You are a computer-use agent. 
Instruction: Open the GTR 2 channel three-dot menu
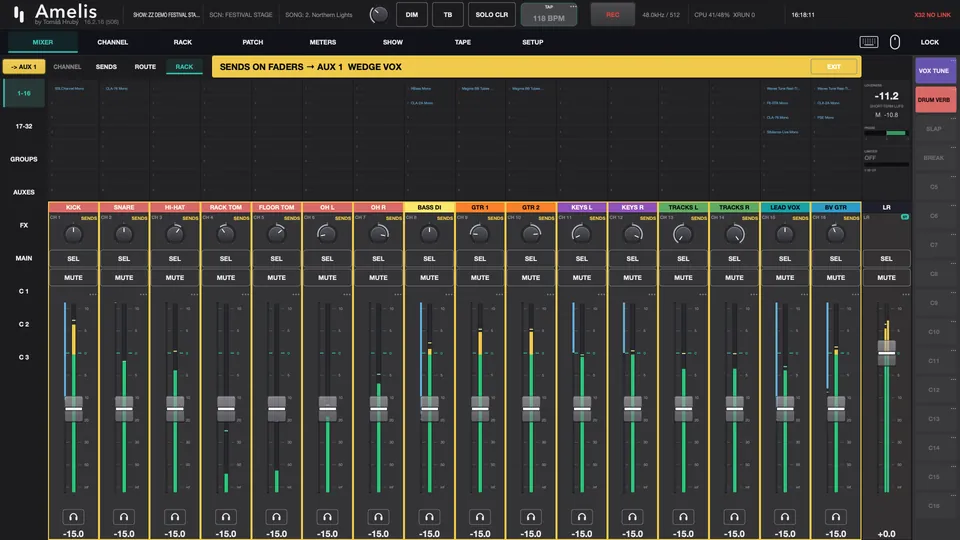pos(550,294)
